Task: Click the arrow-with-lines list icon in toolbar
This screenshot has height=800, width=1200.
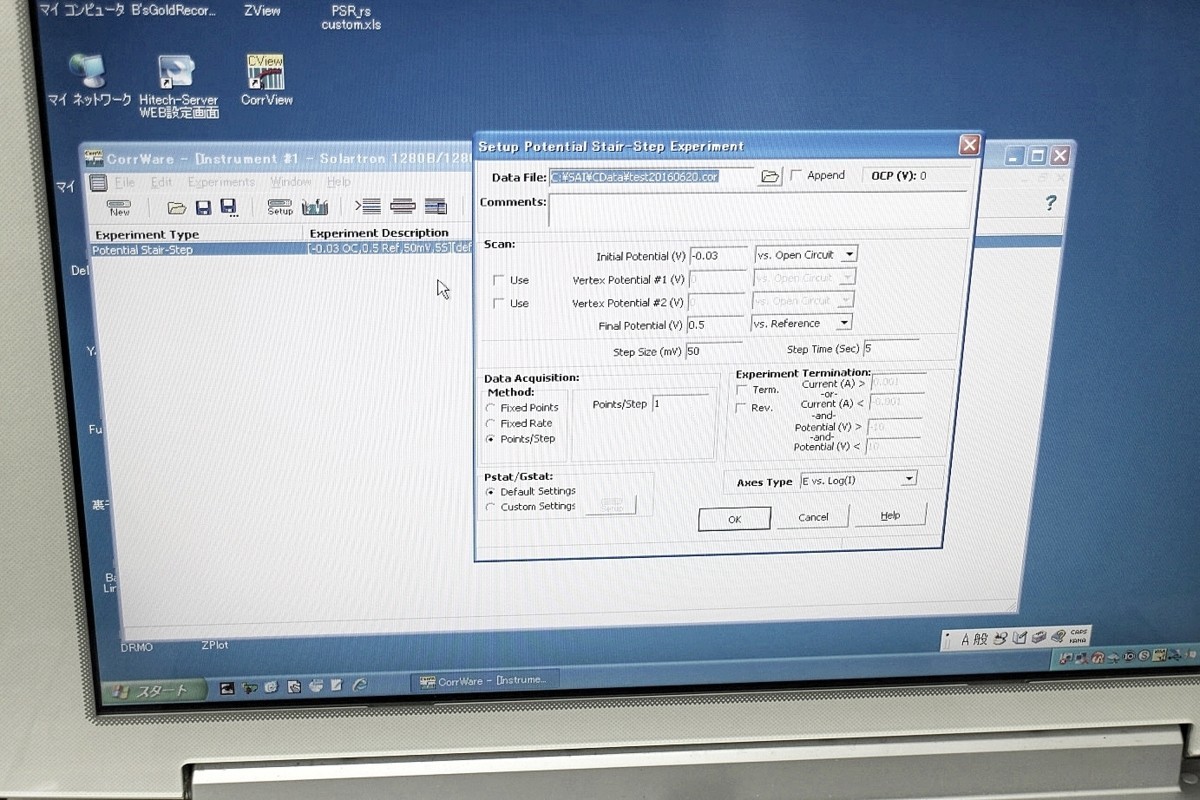Action: 367,206
